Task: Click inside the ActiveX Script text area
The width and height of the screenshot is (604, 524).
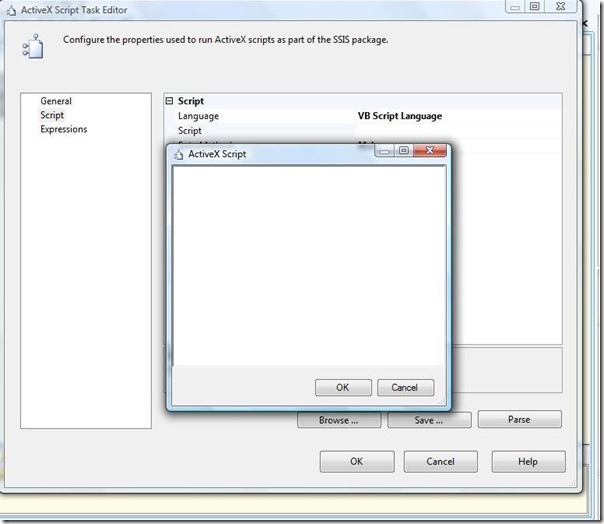Action: point(309,265)
